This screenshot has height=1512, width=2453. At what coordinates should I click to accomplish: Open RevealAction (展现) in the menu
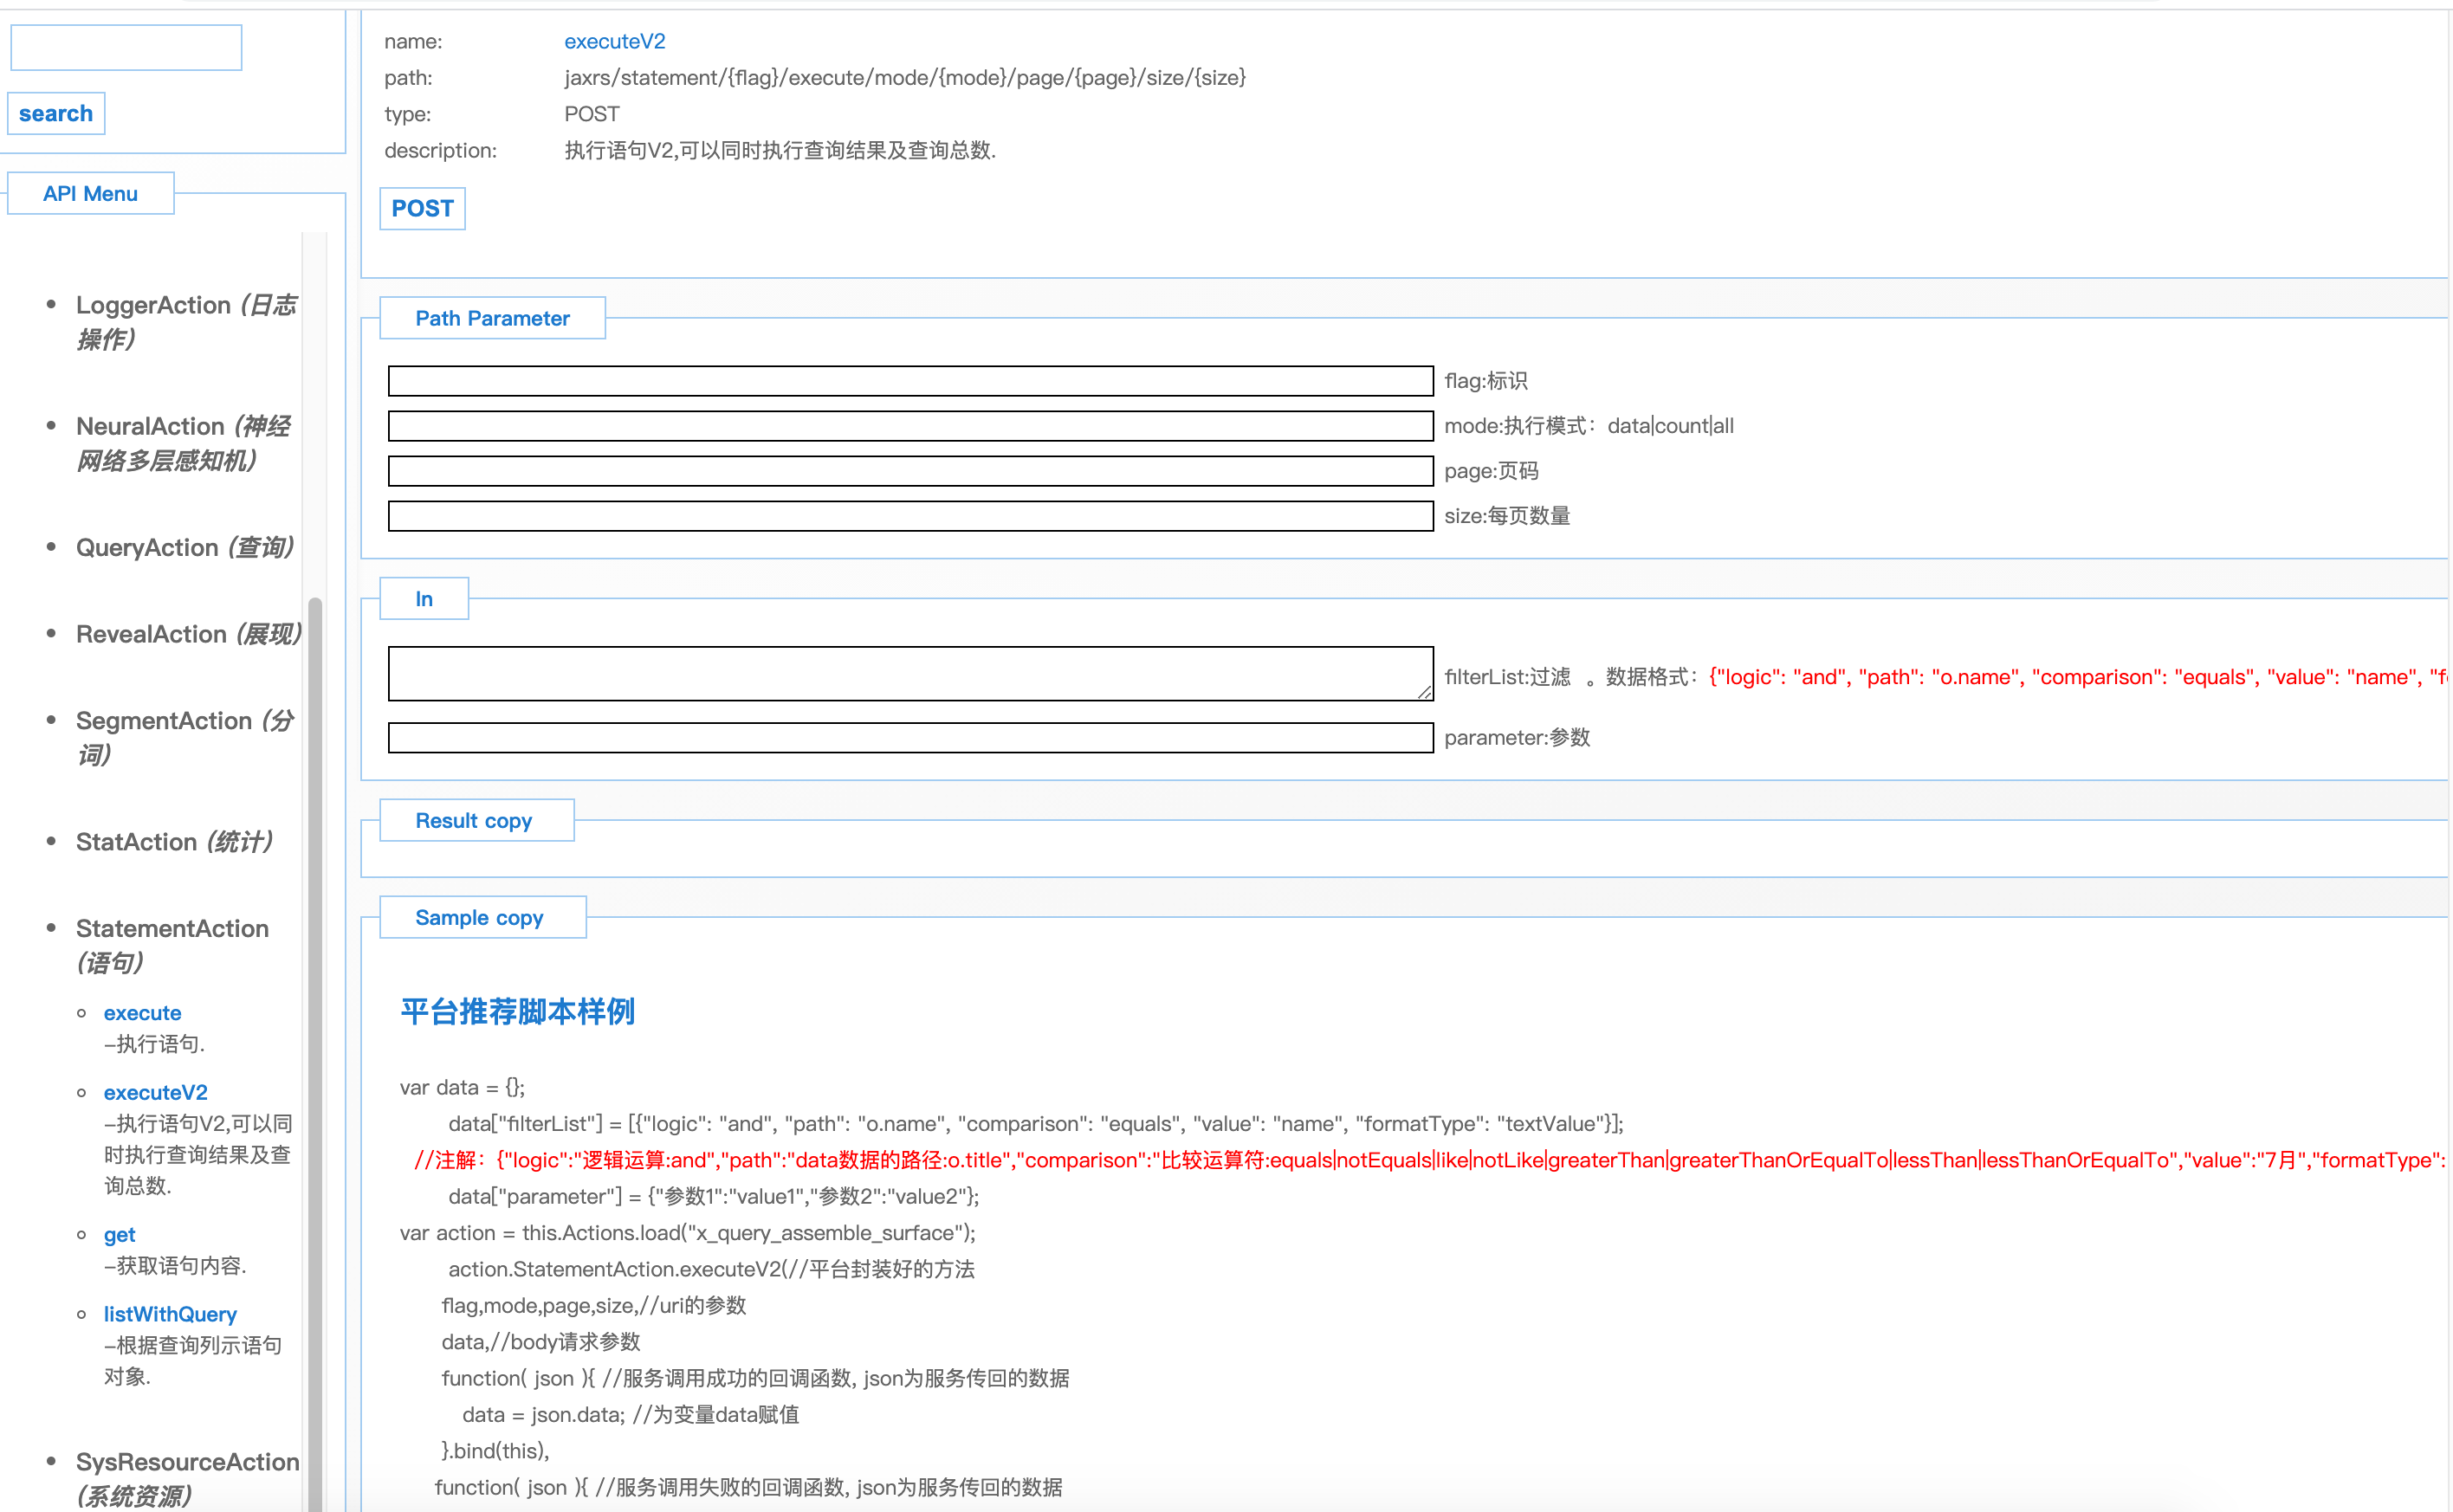[x=189, y=634]
